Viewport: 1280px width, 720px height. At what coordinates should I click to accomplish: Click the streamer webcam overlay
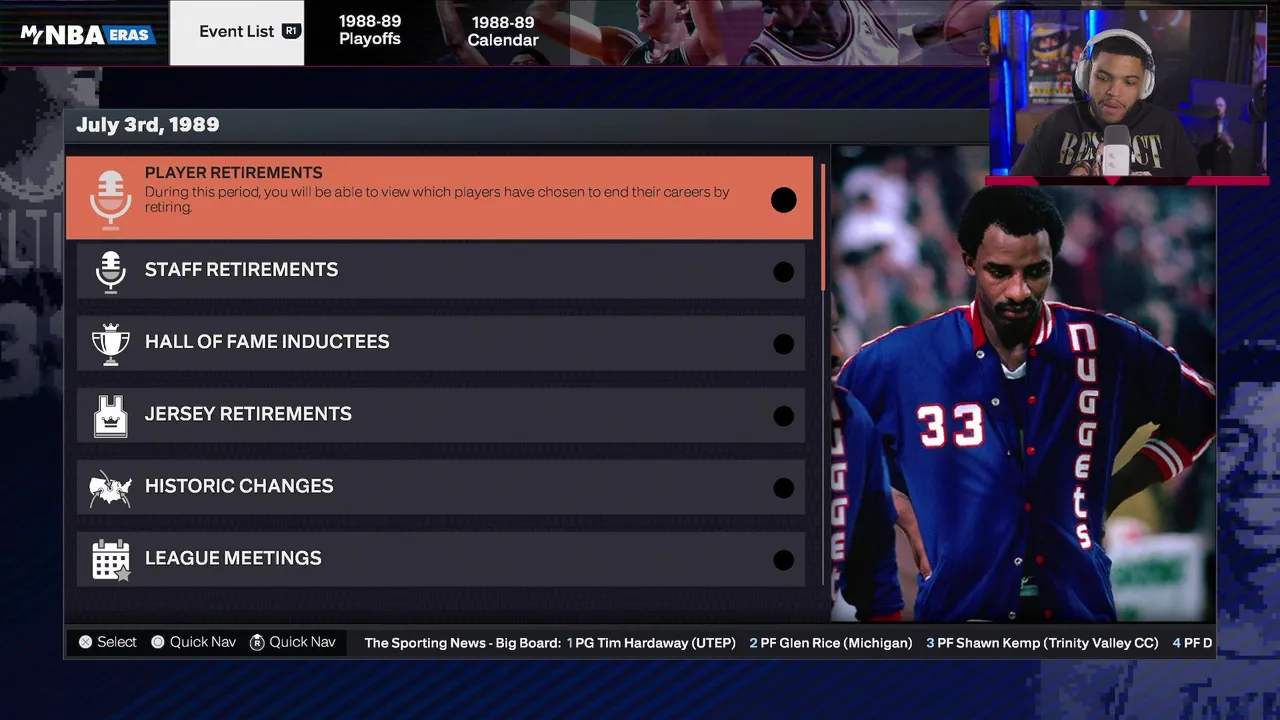pyautogui.click(x=1128, y=95)
